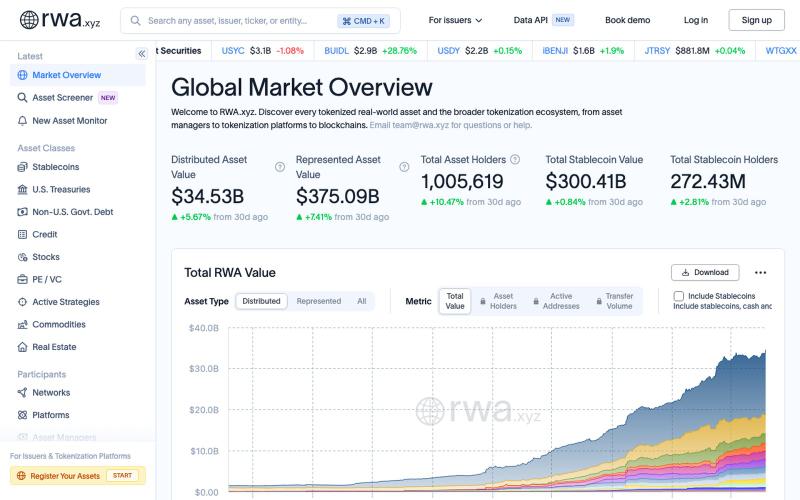Click the Download chart button

pos(705,272)
